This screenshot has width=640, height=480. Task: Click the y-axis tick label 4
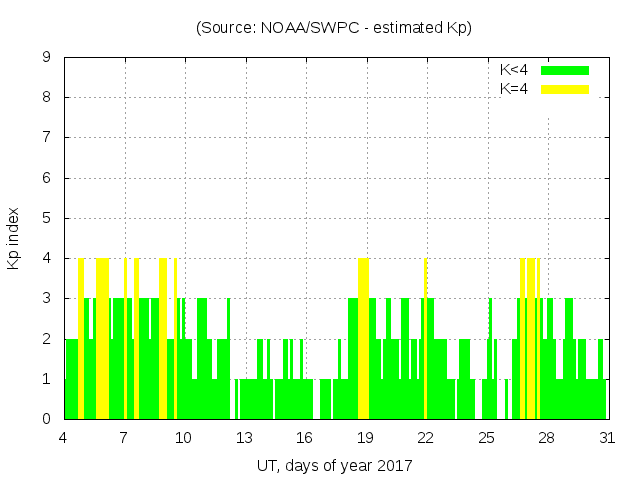click(46, 259)
